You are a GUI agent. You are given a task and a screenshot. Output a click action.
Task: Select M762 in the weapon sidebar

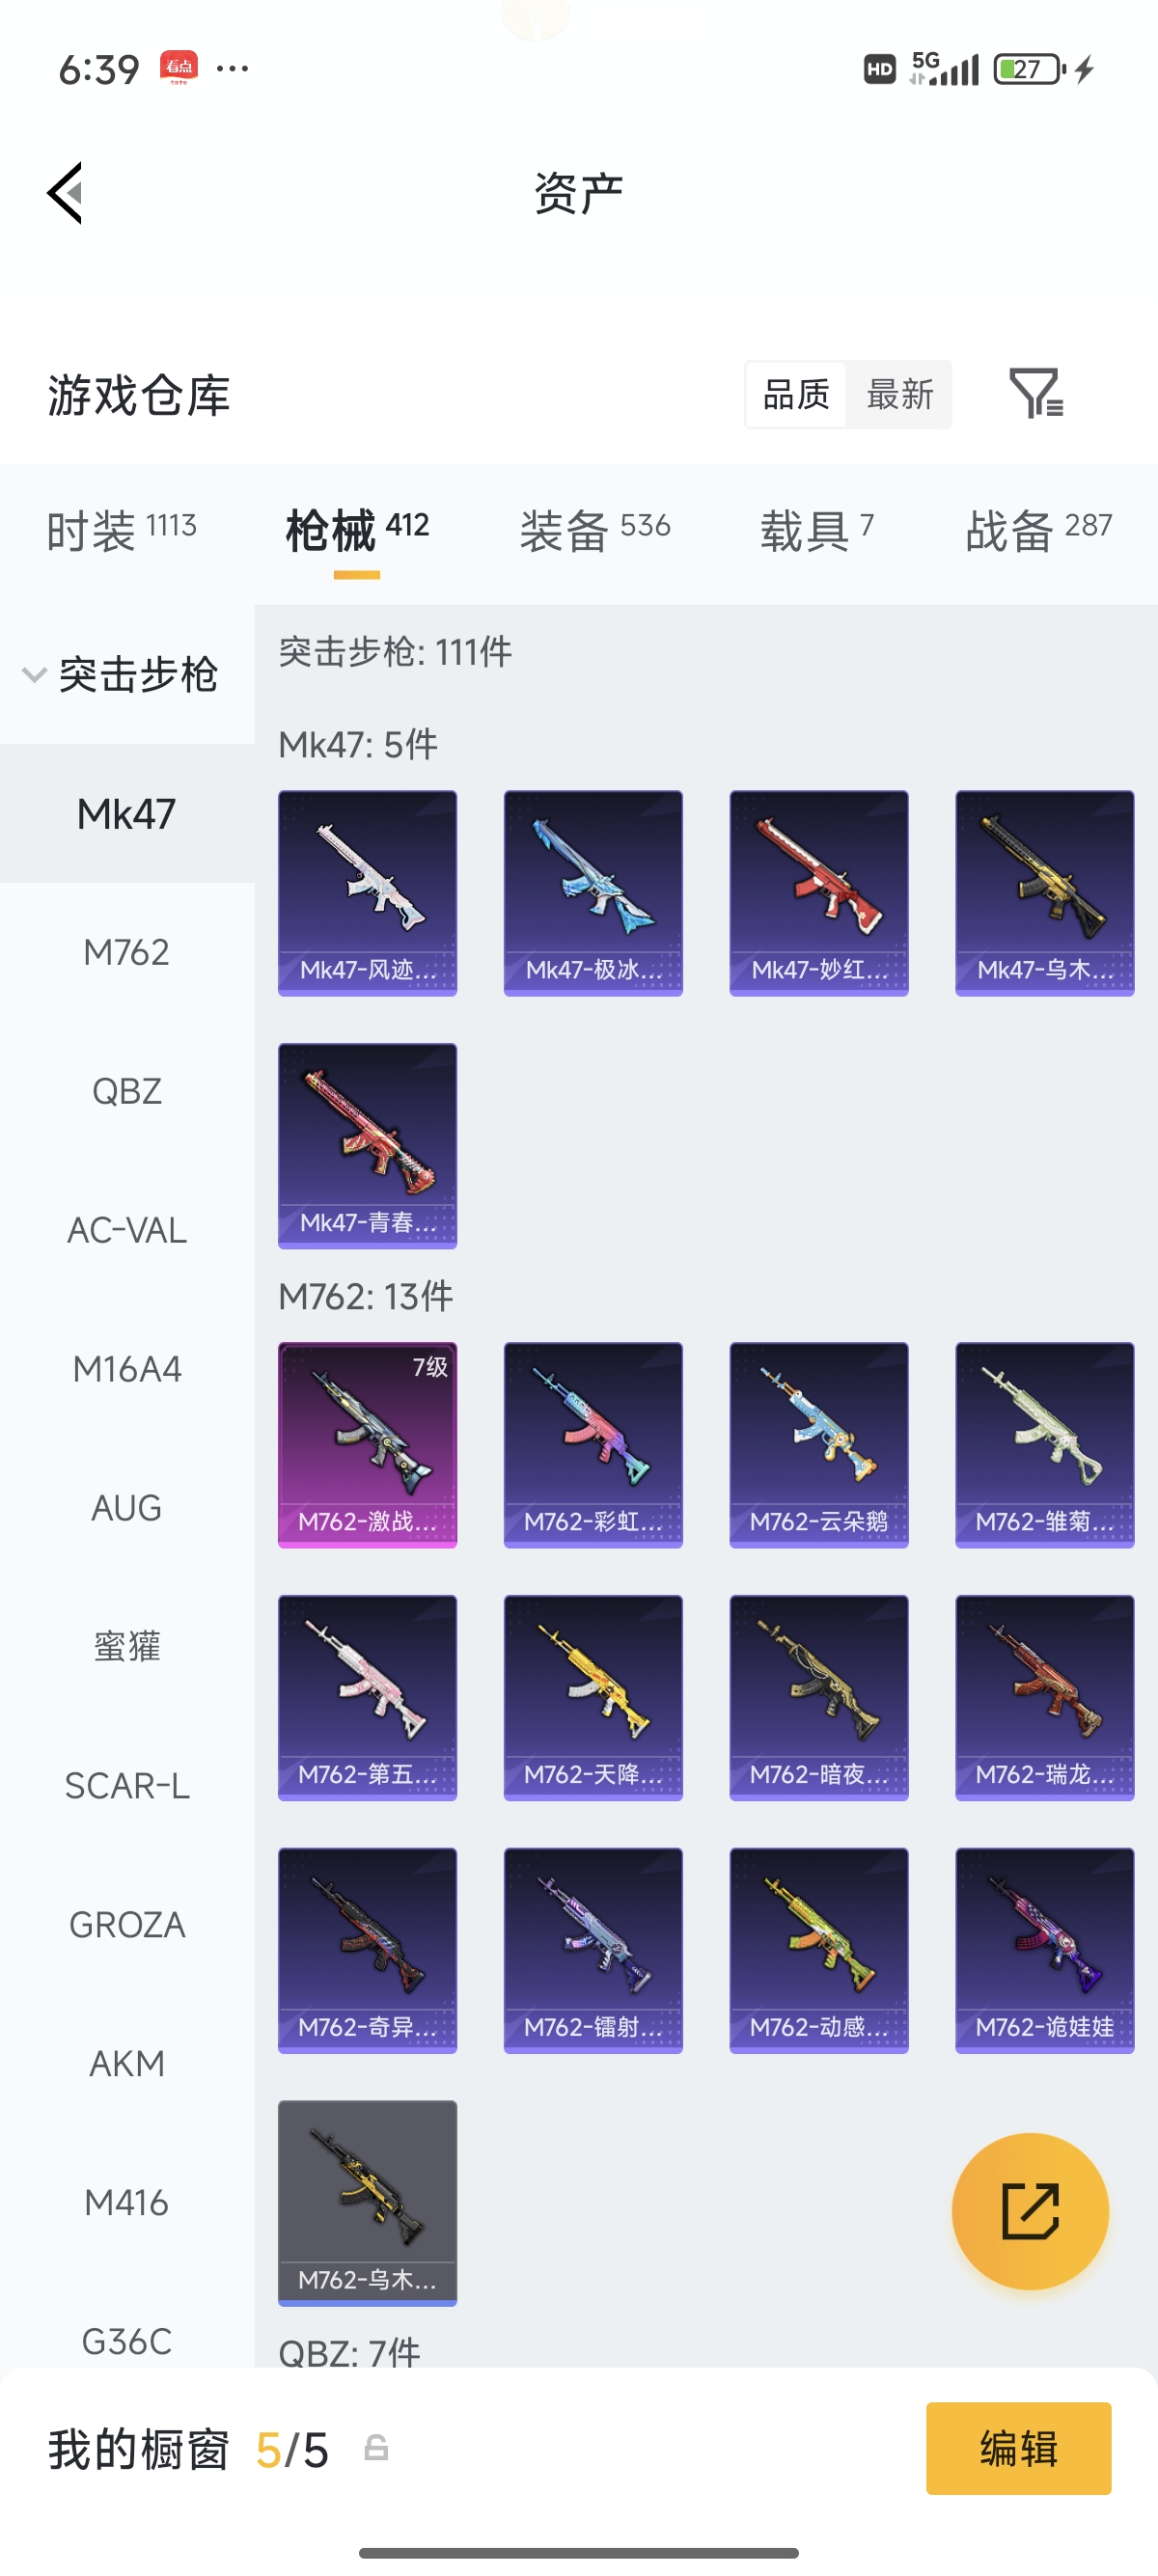point(127,952)
